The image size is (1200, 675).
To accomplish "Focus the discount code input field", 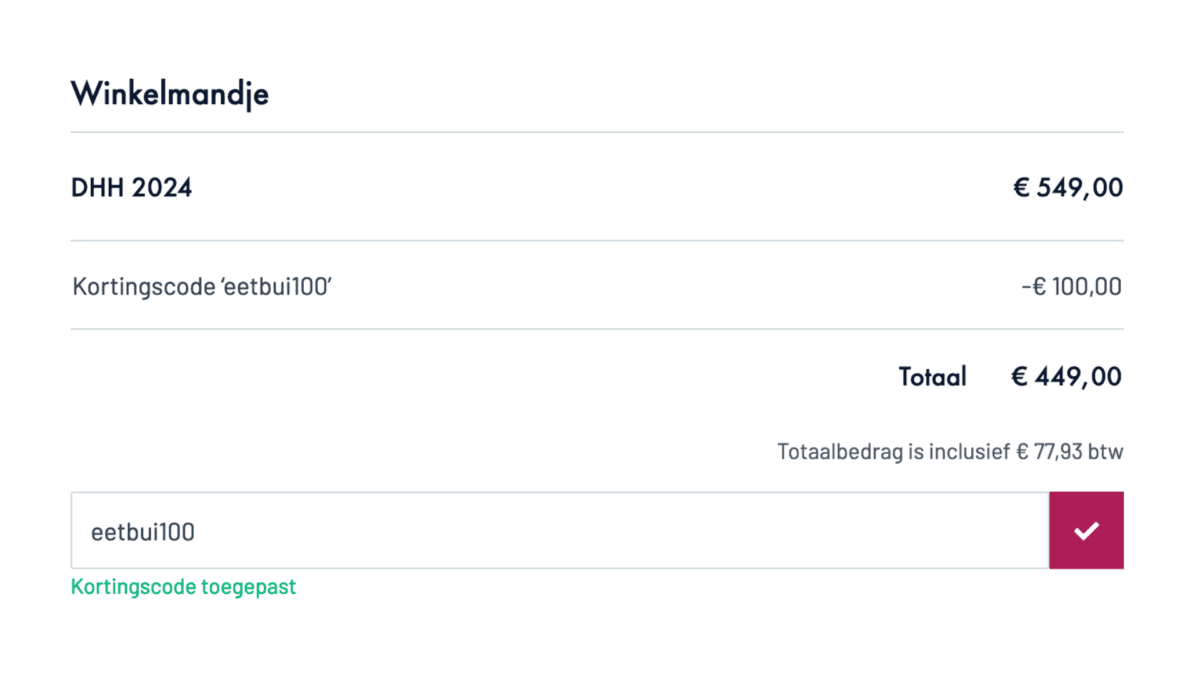I will (x=560, y=530).
